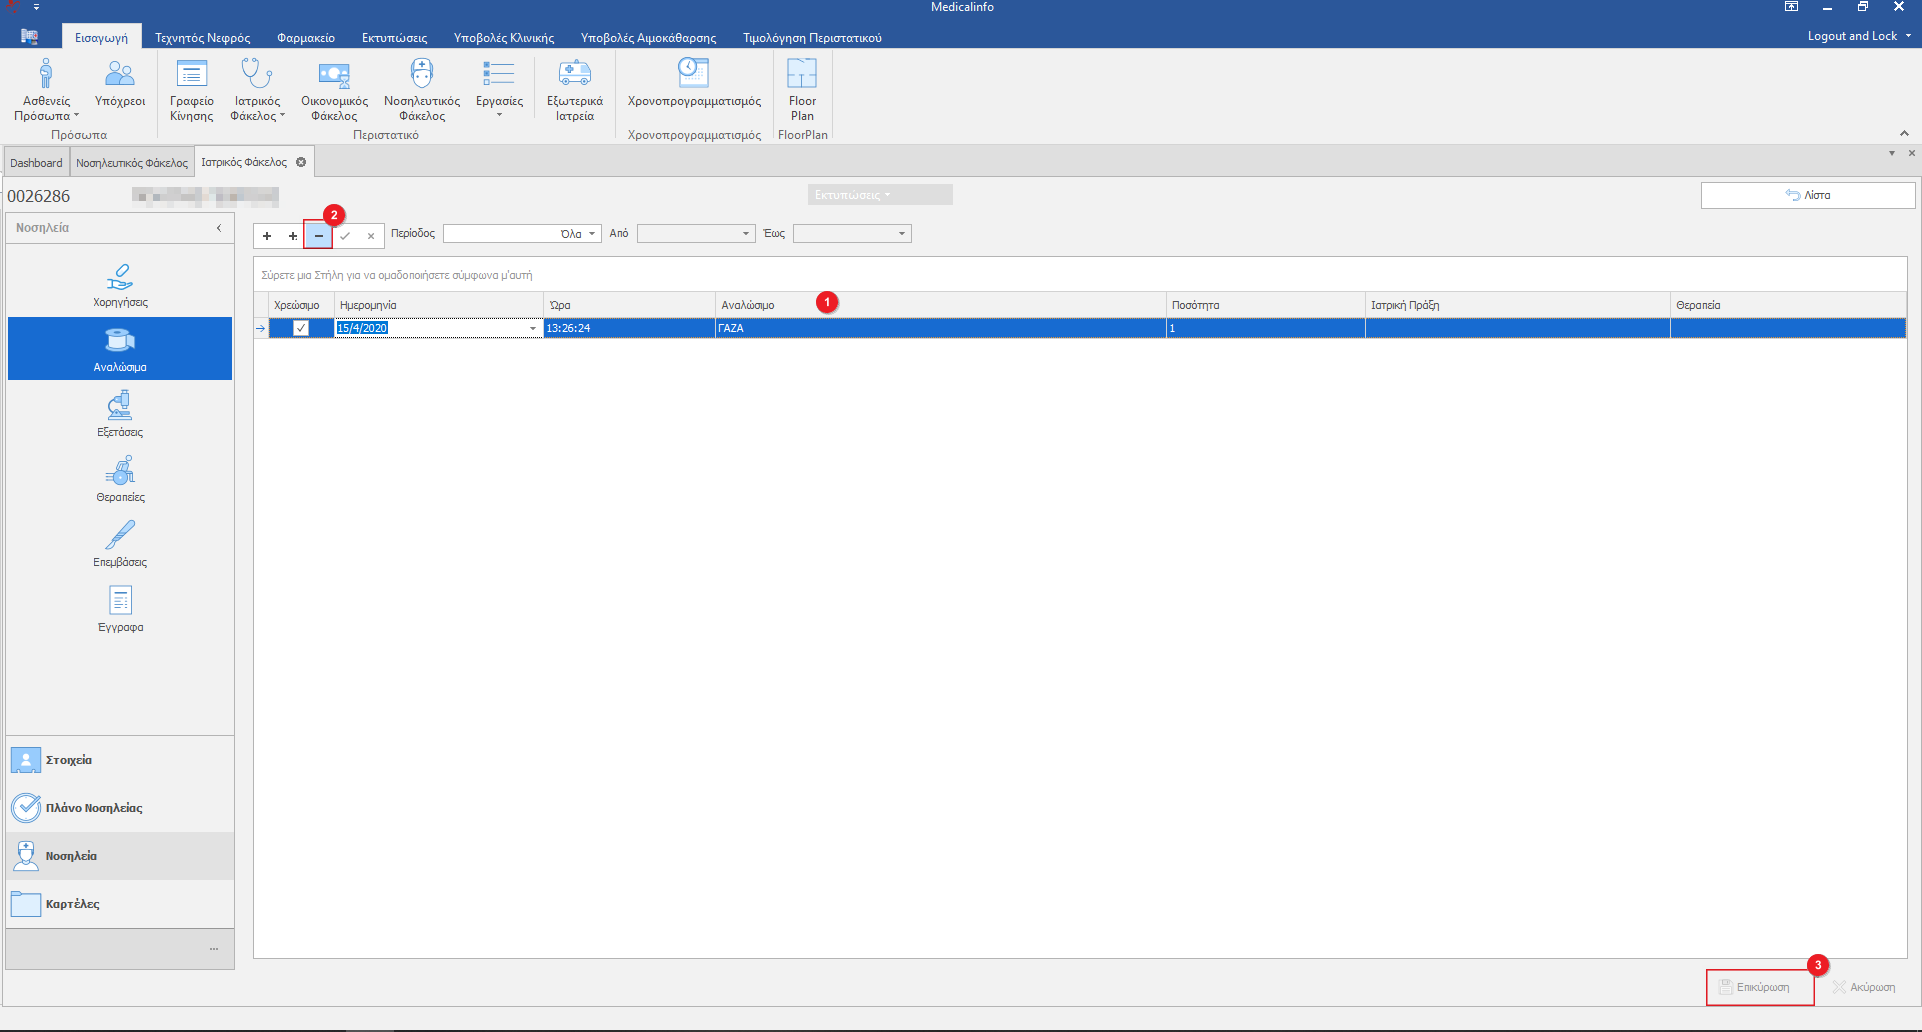This screenshot has width=1922, height=1032.
Task: Click the Λίστα button
Action: 1808,195
